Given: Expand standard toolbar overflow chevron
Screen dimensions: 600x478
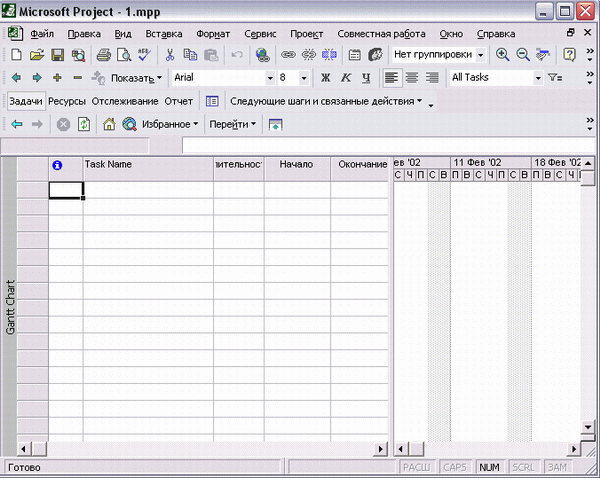Looking at the screenshot, I should click(590, 55).
